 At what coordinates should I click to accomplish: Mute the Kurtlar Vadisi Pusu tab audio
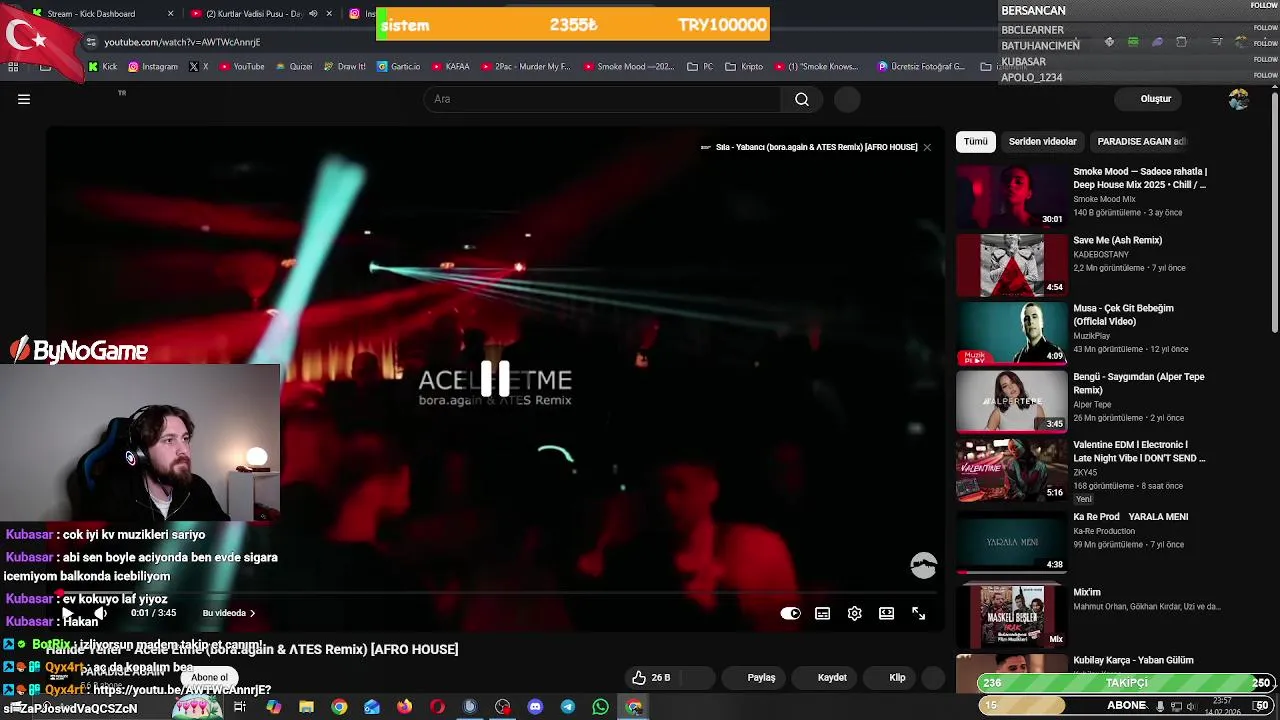(313, 14)
